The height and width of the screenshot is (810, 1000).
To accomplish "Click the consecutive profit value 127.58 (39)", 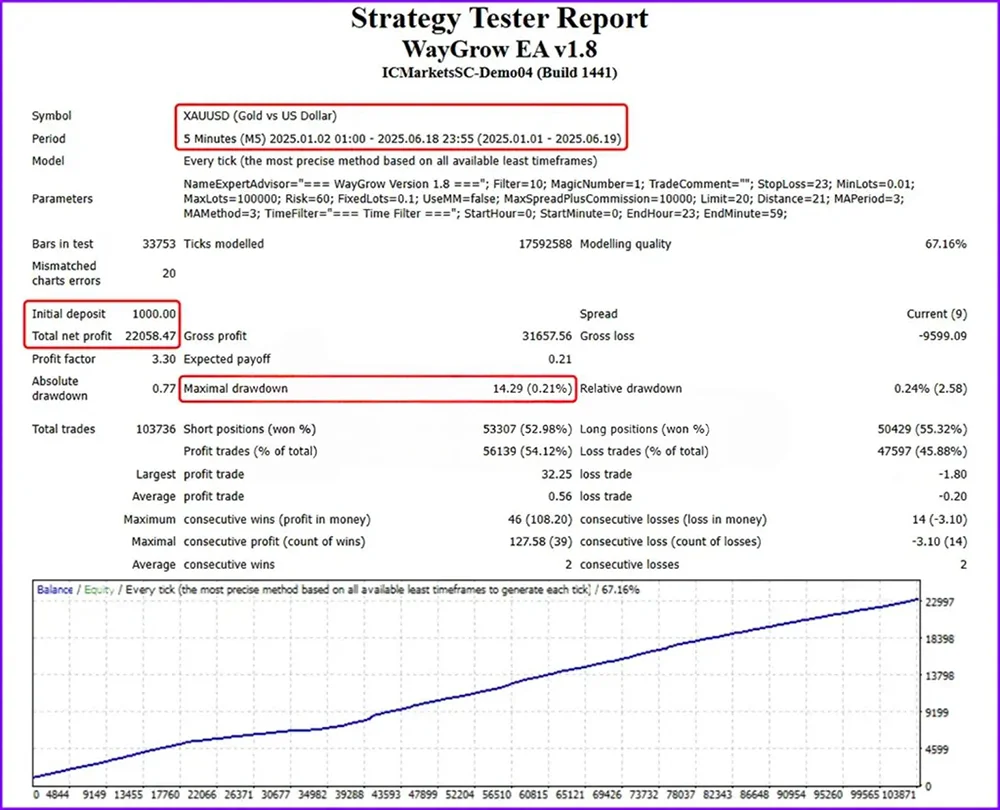I will (x=540, y=541).
